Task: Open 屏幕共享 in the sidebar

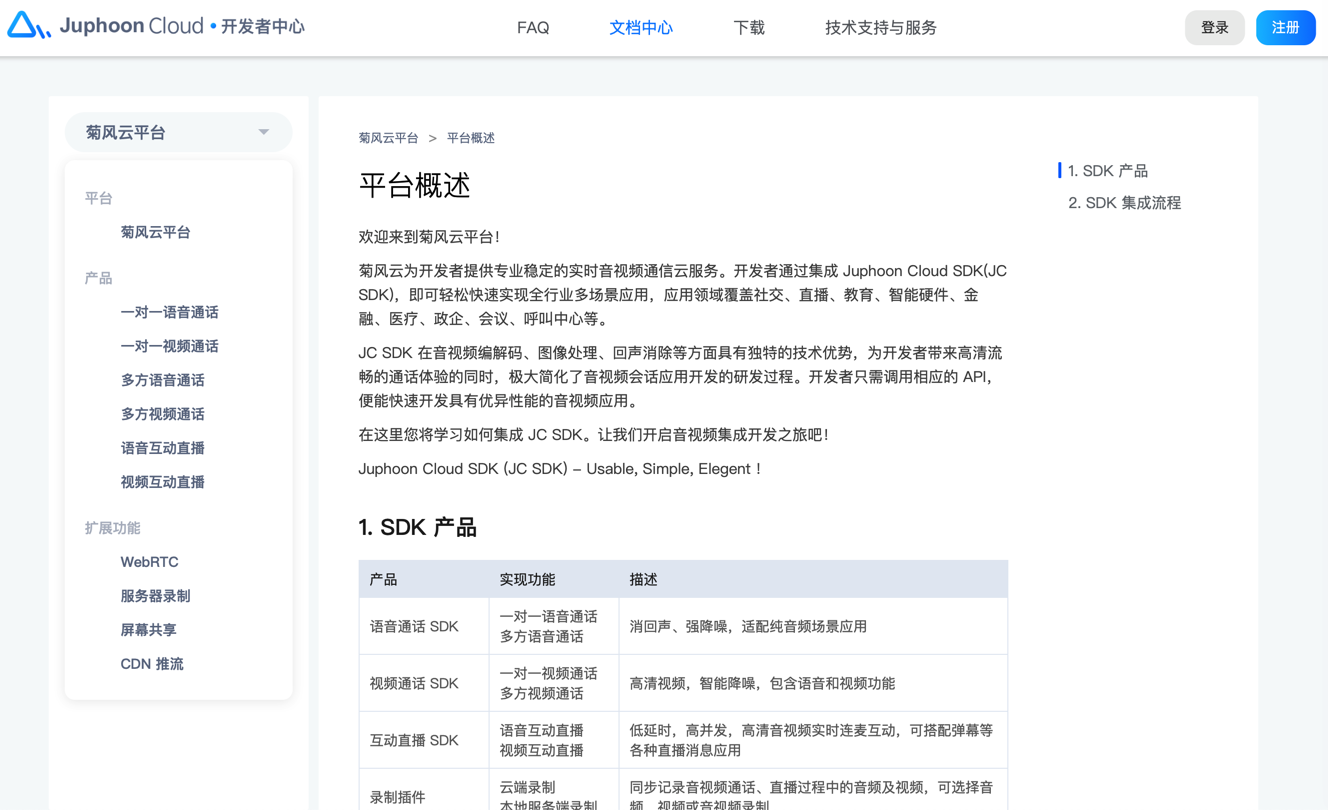Action: (149, 630)
